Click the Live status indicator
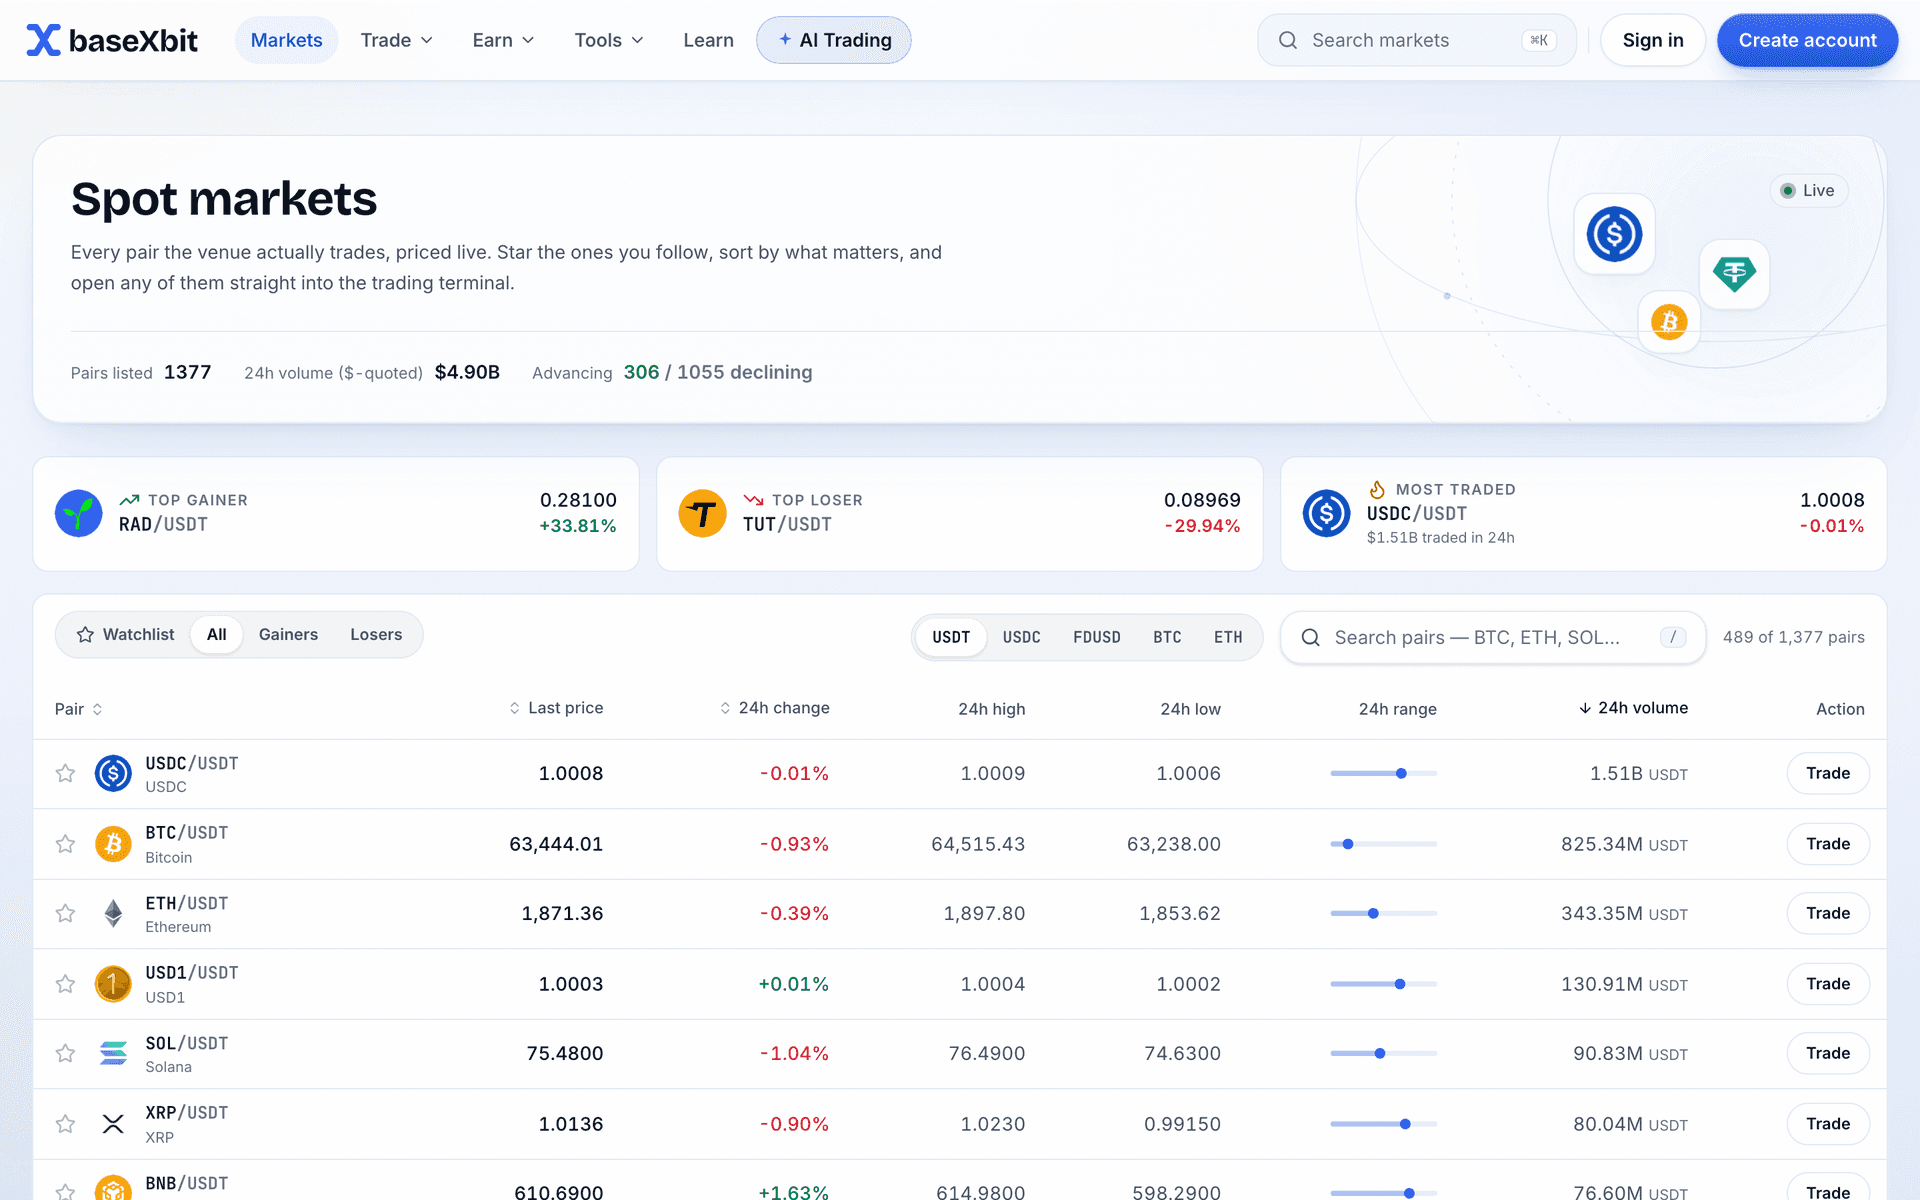The height and width of the screenshot is (1200, 1920). pos(1809,190)
